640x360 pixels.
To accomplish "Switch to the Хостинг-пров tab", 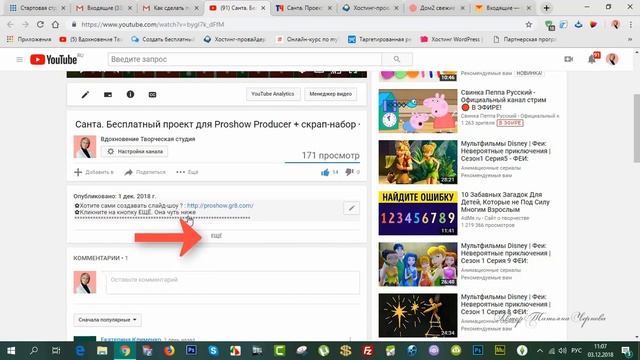I will pos(370,8).
